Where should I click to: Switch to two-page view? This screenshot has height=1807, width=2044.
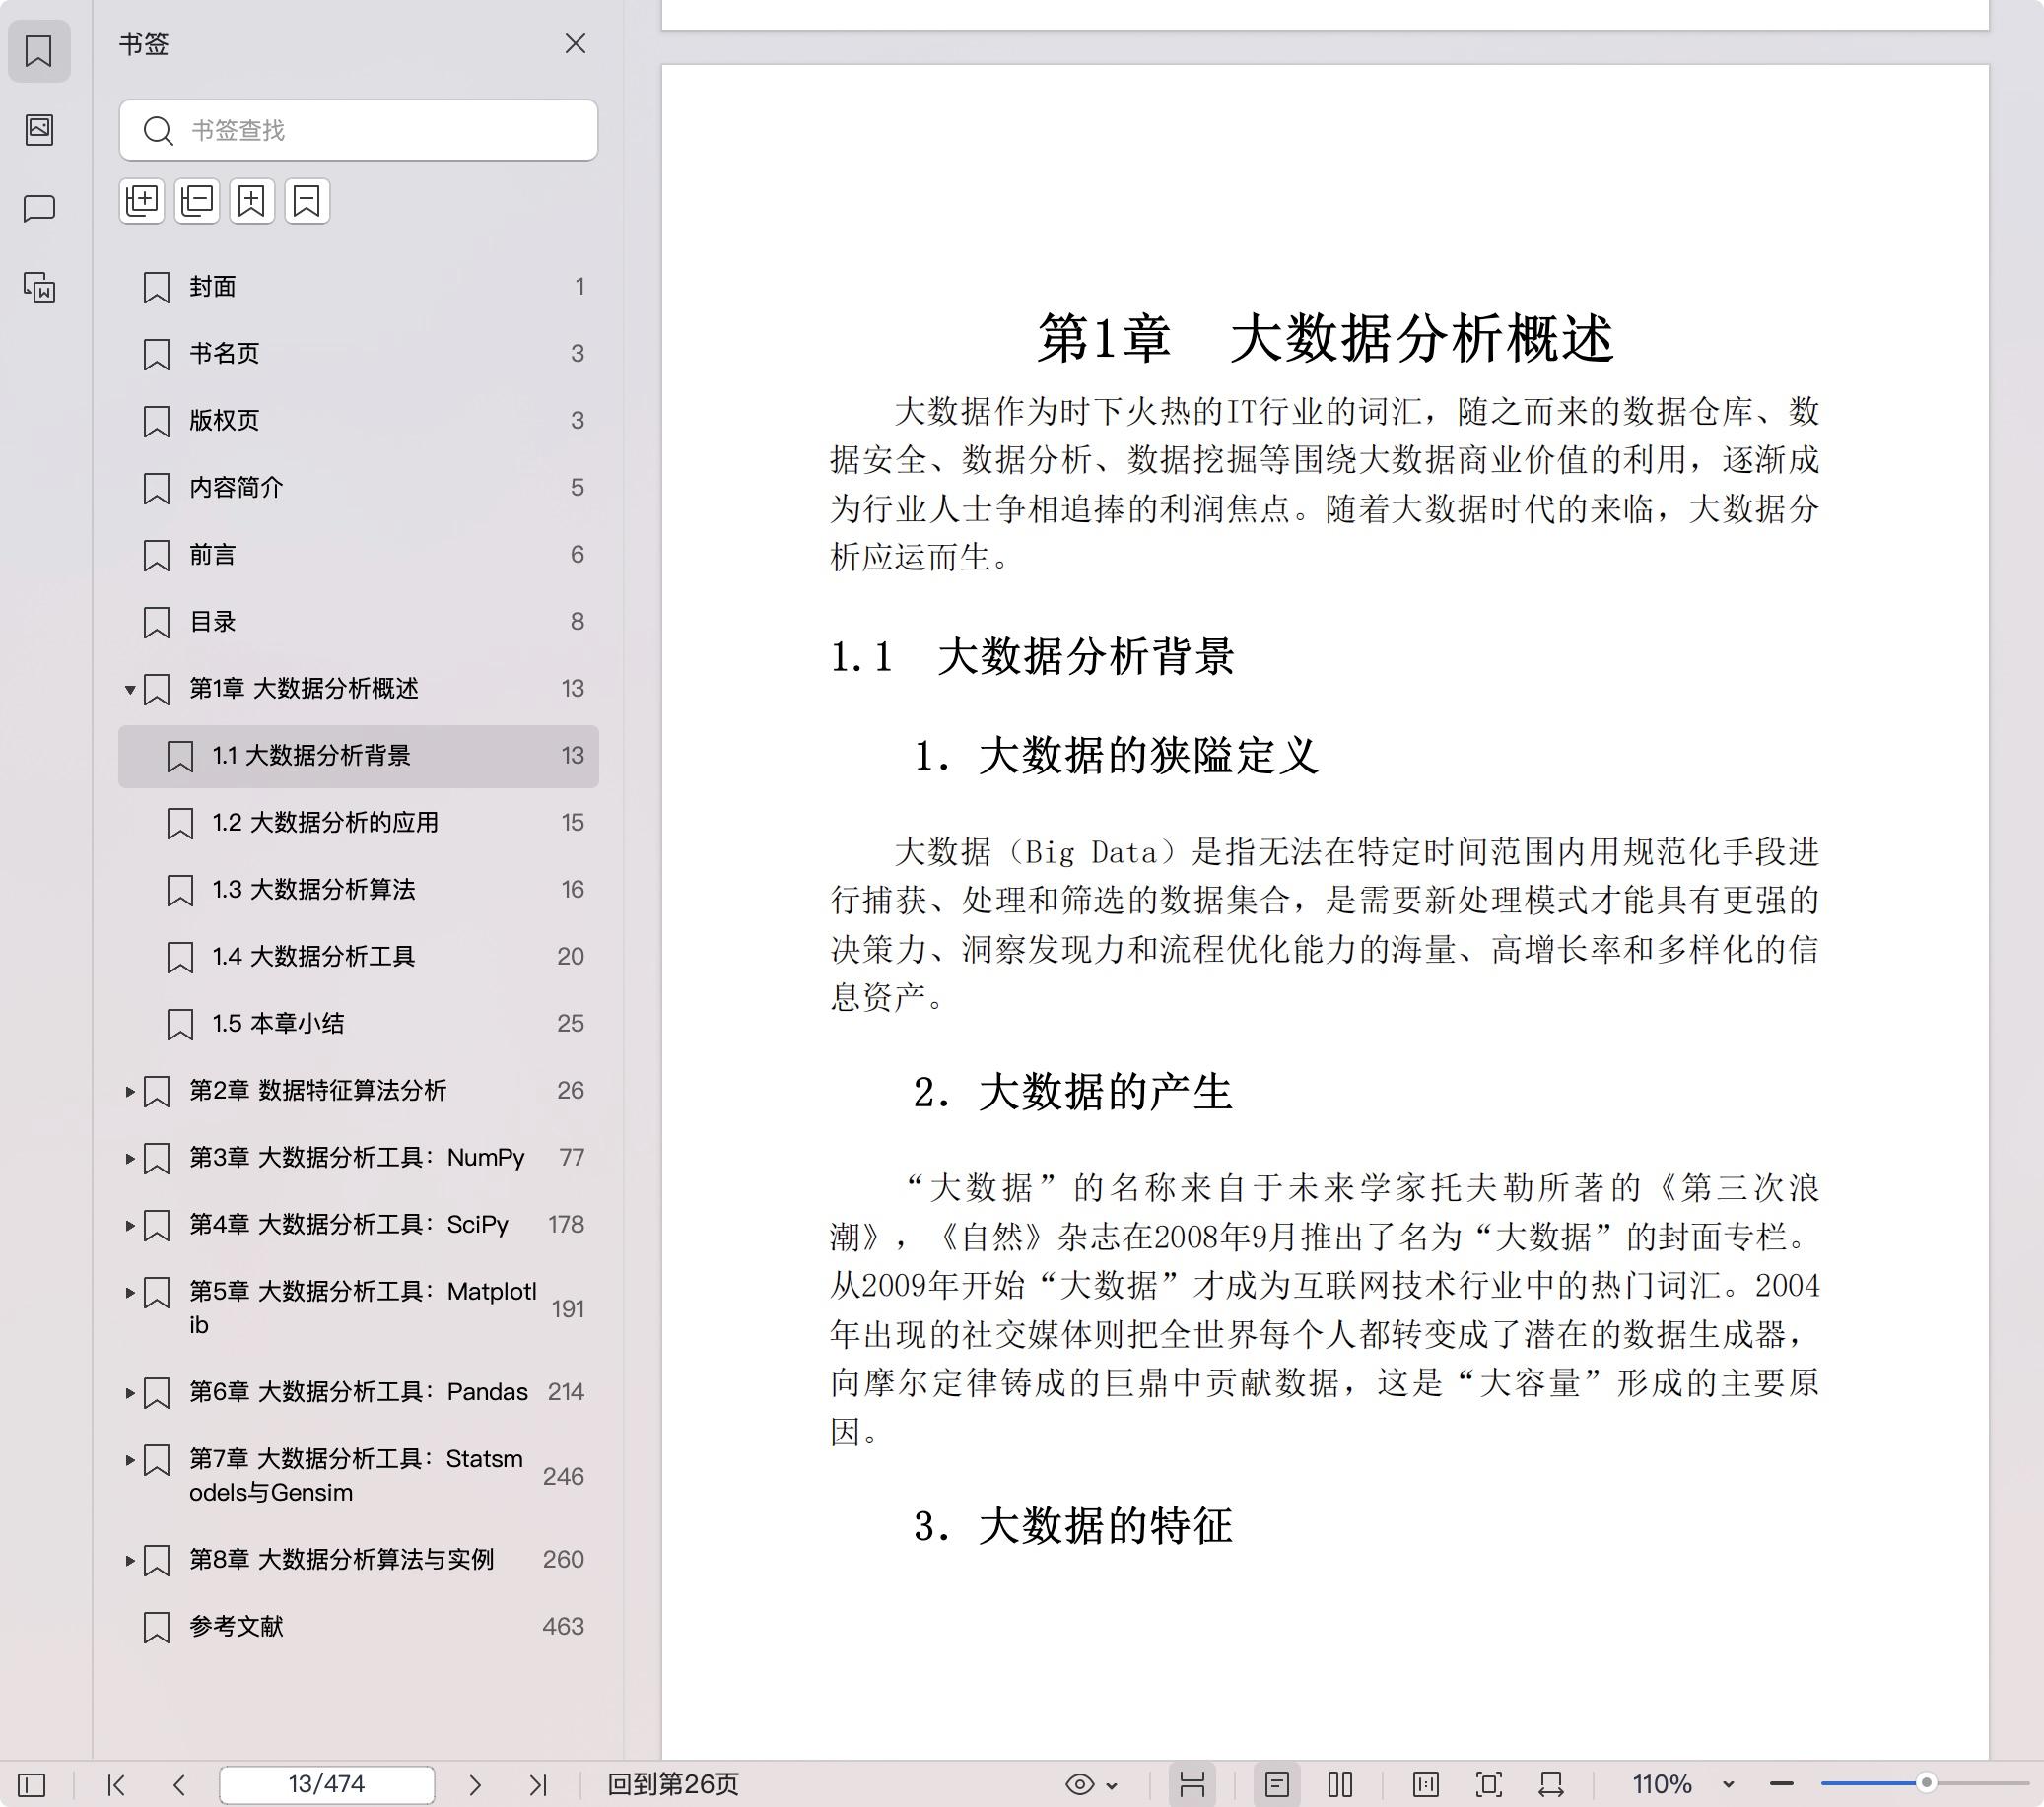pyautogui.click(x=1340, y=1784)
